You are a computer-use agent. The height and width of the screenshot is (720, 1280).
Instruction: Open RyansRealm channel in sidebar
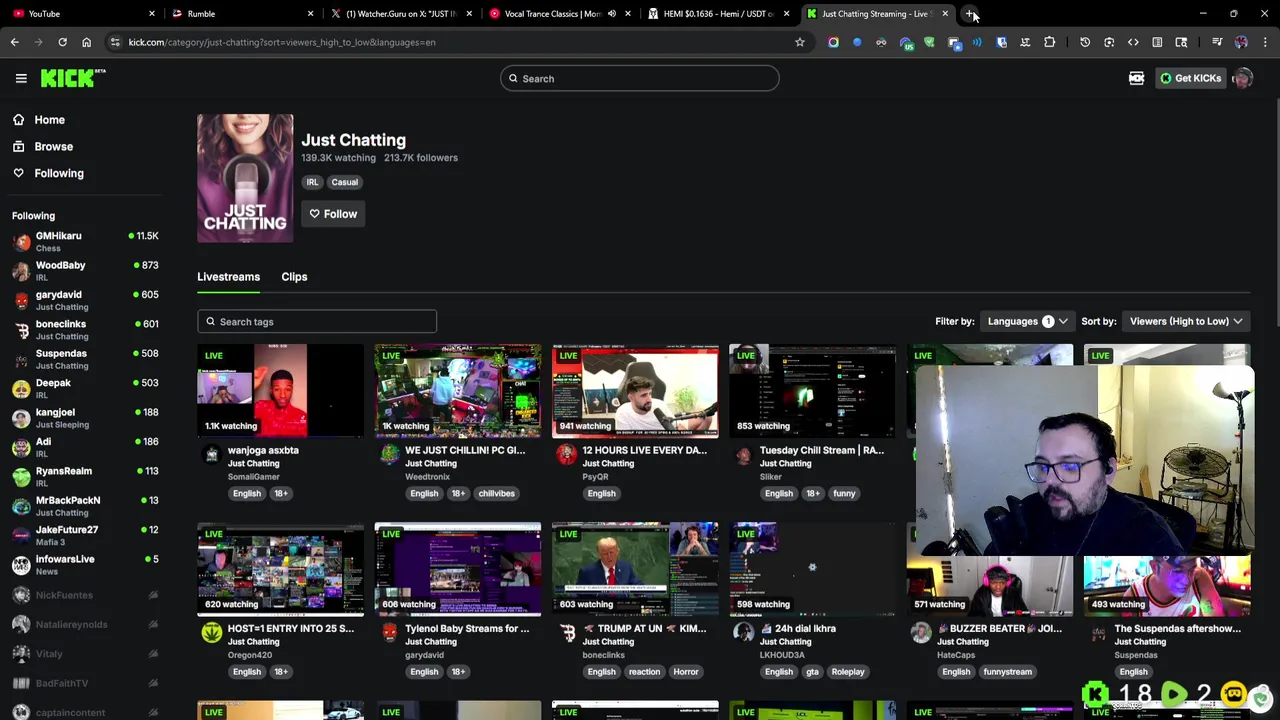tap(85, 476)
